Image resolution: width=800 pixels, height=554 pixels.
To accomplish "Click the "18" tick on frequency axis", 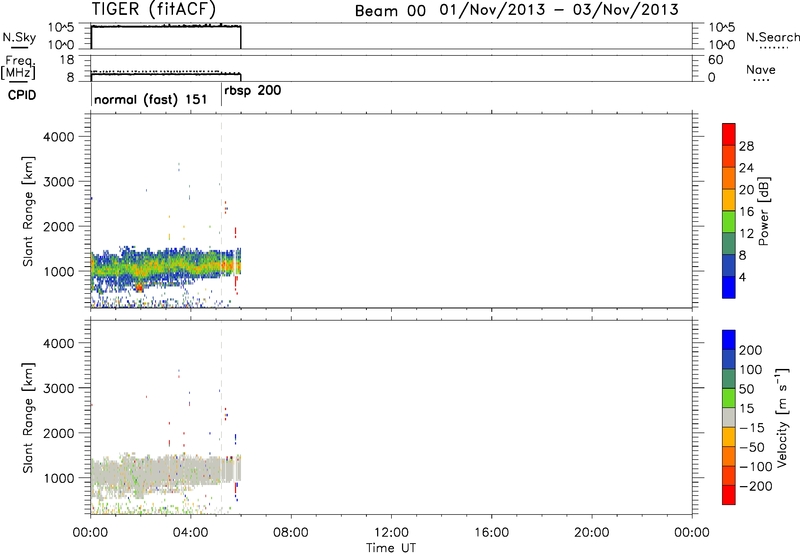I will click(67, 60).
